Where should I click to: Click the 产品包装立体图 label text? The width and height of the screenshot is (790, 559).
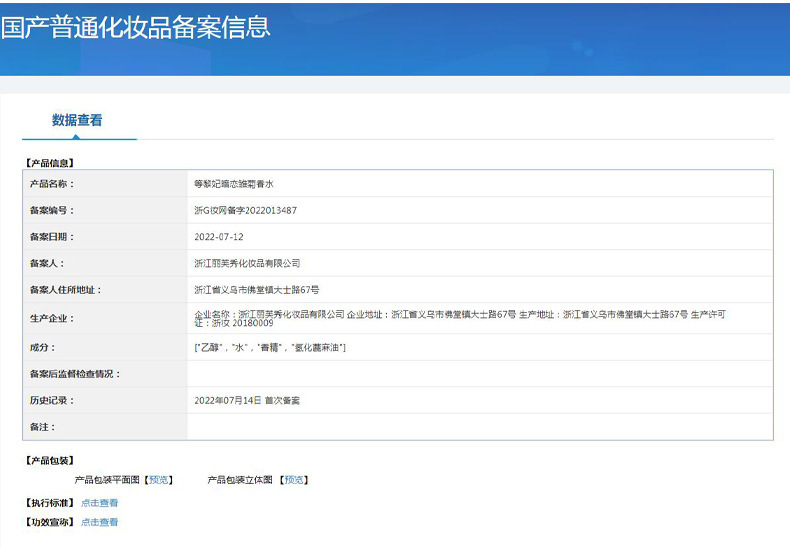[240, 480]
